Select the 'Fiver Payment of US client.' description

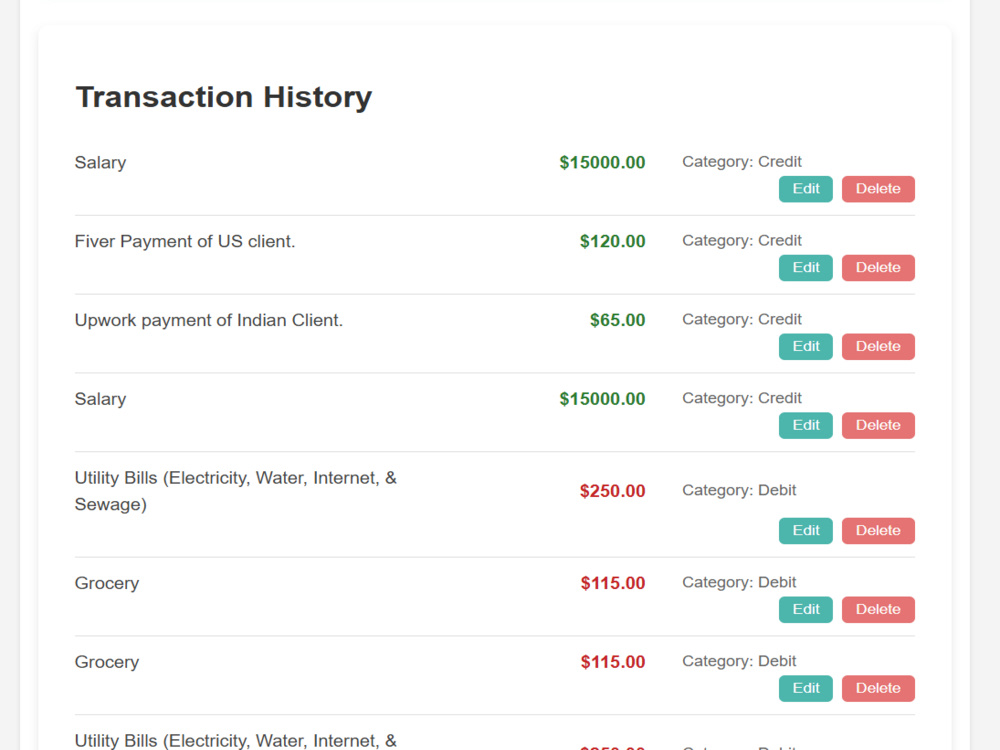185,242
